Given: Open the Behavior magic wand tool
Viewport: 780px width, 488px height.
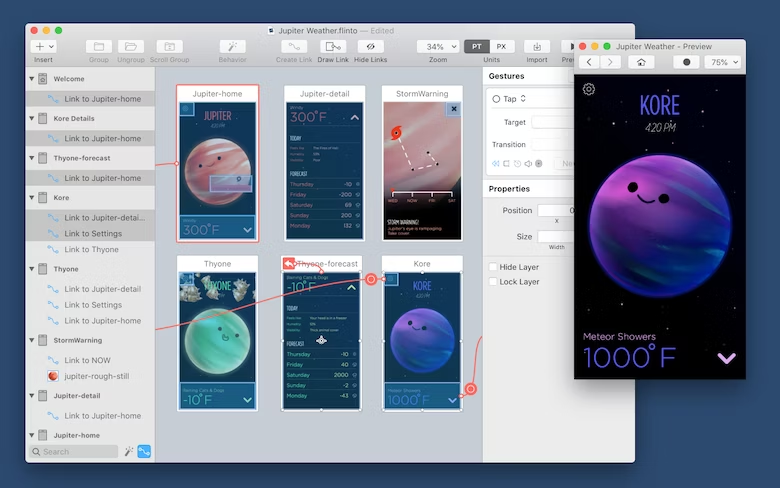Looking at the screenshot, I should pyautogui.click(x=232, y=47).
